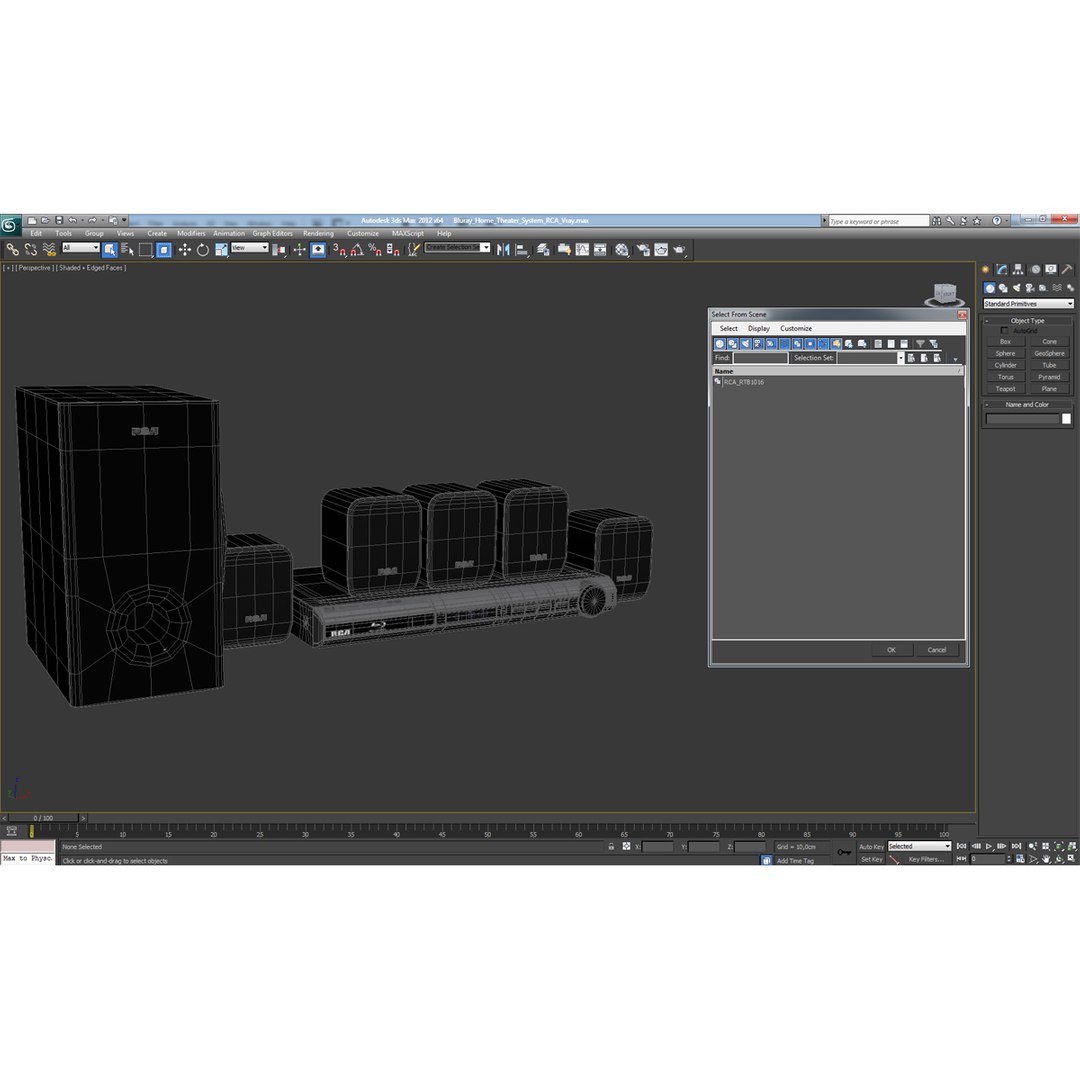This screenshot has width=1080, height=1080.
Task: Click the Mirror tool icon
Action: [503, 249]
